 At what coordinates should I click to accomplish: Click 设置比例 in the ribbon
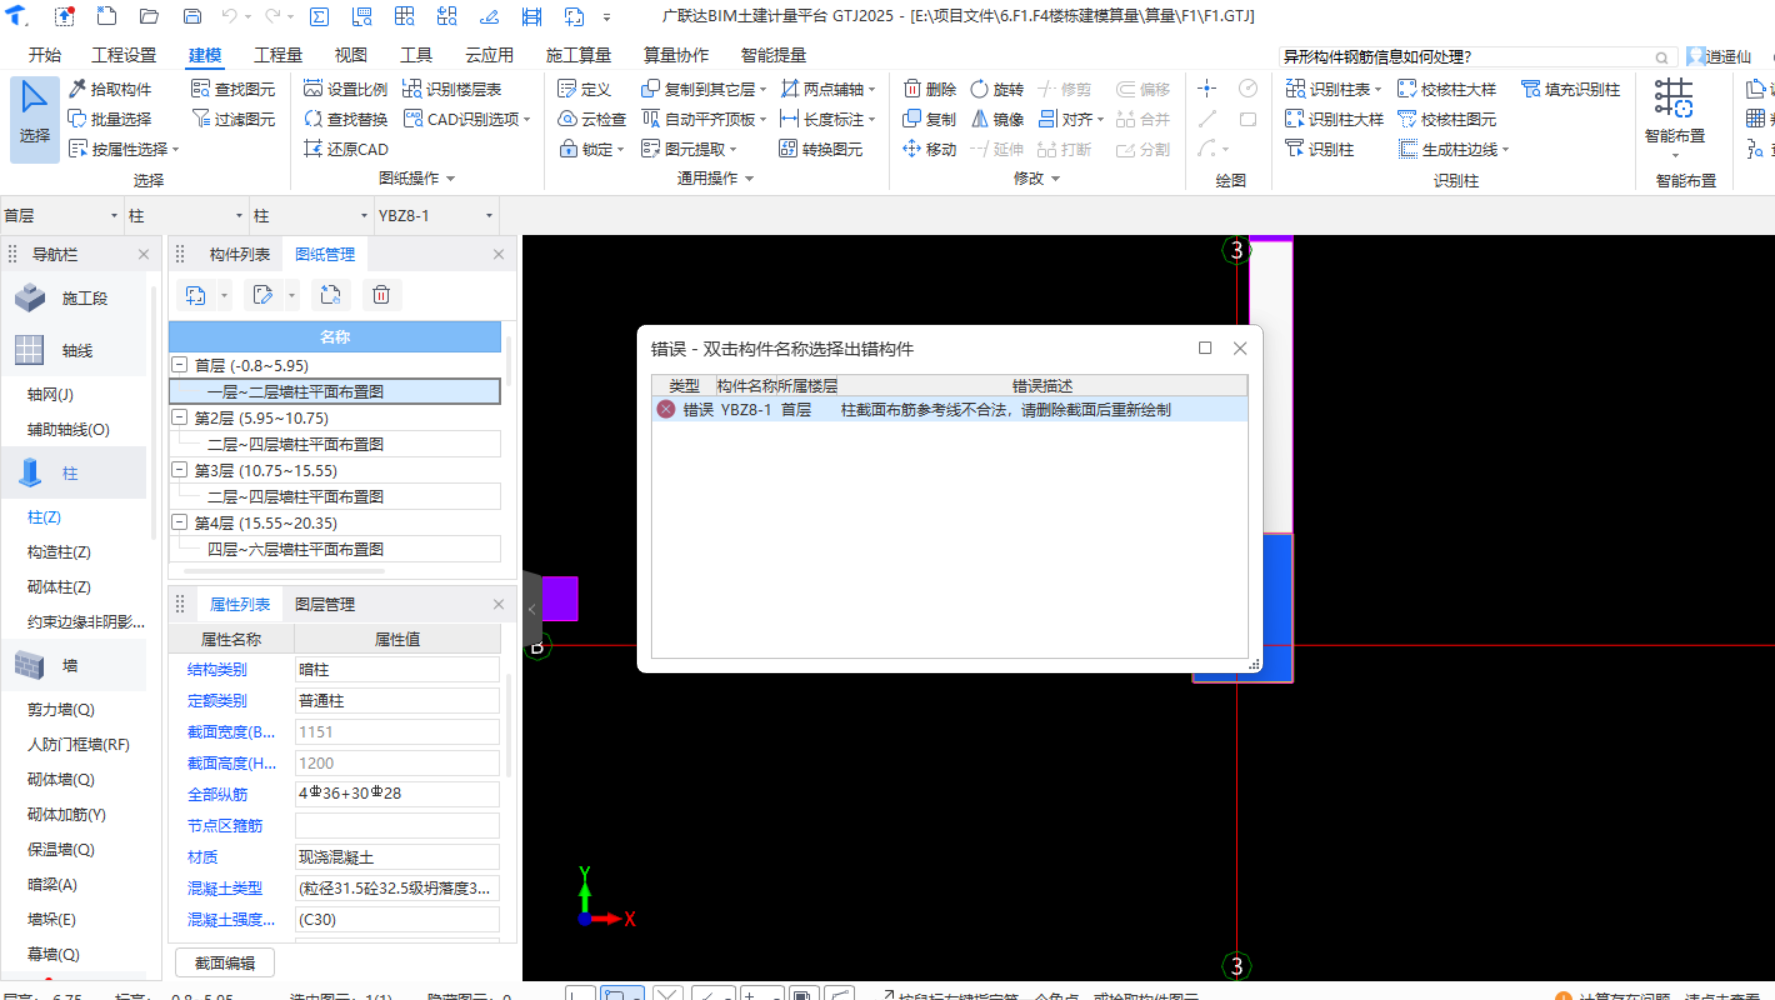point(345,89)
